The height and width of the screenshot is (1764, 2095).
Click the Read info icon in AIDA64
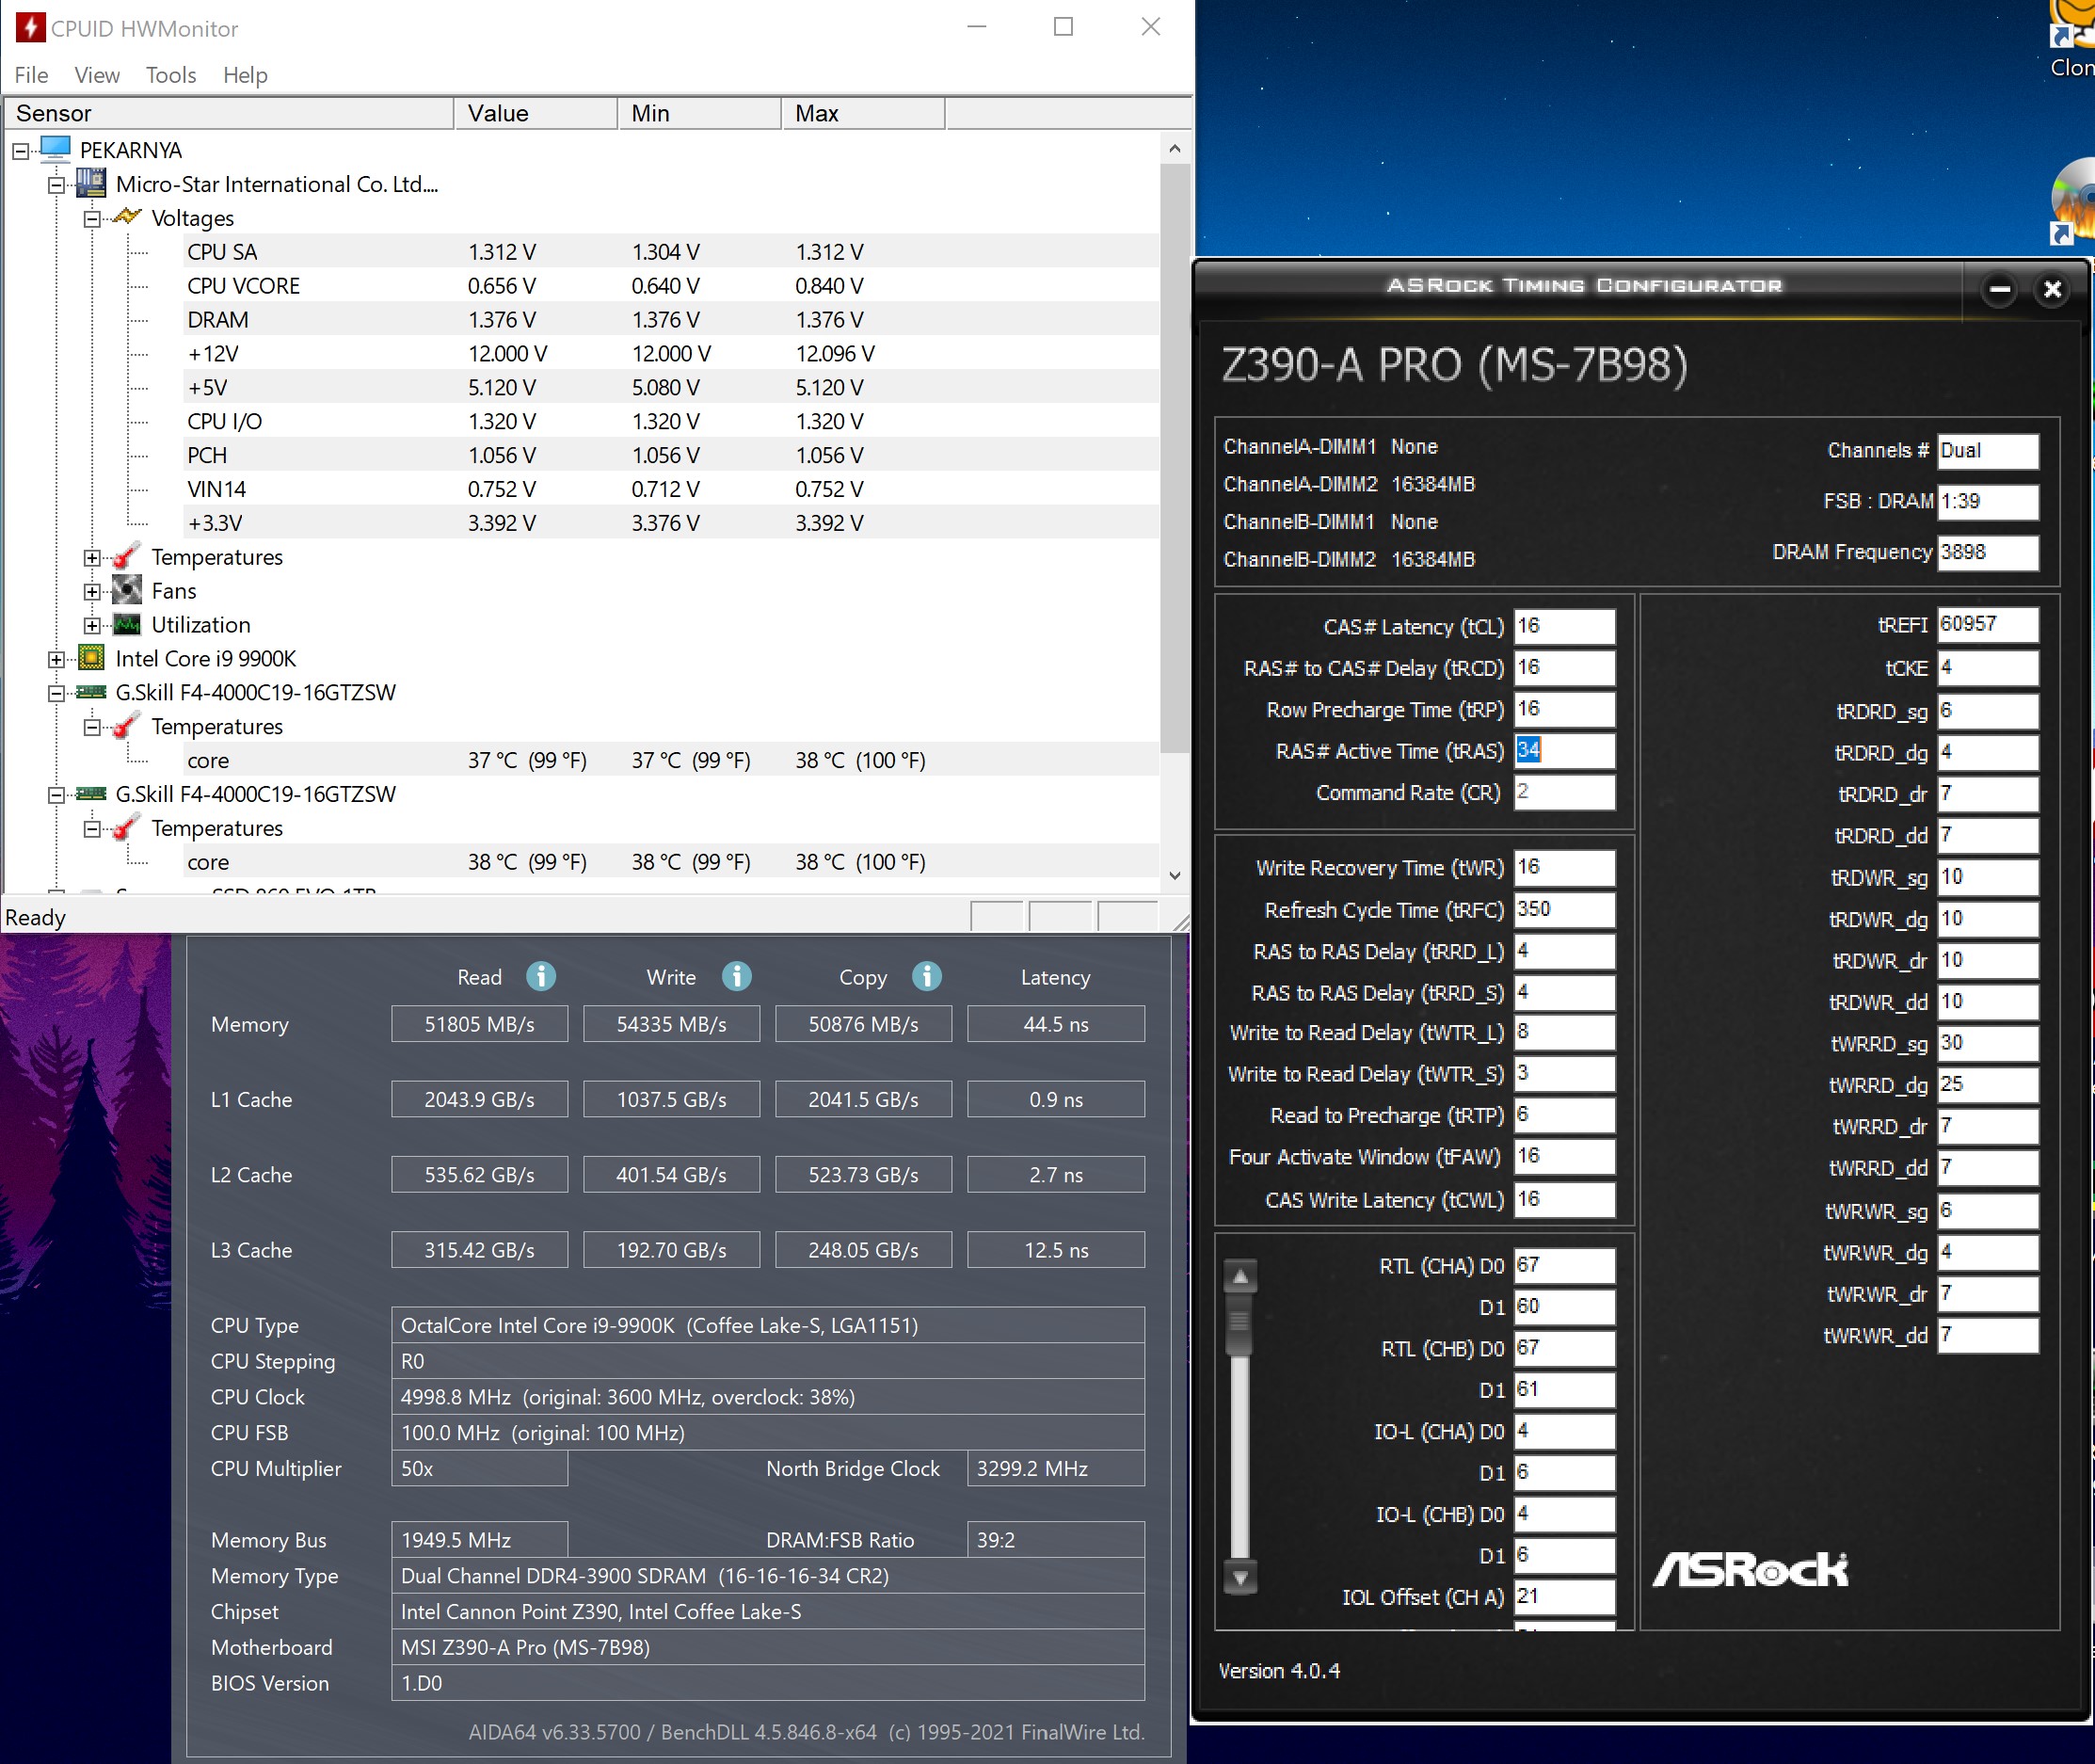(x=541, y=976)
